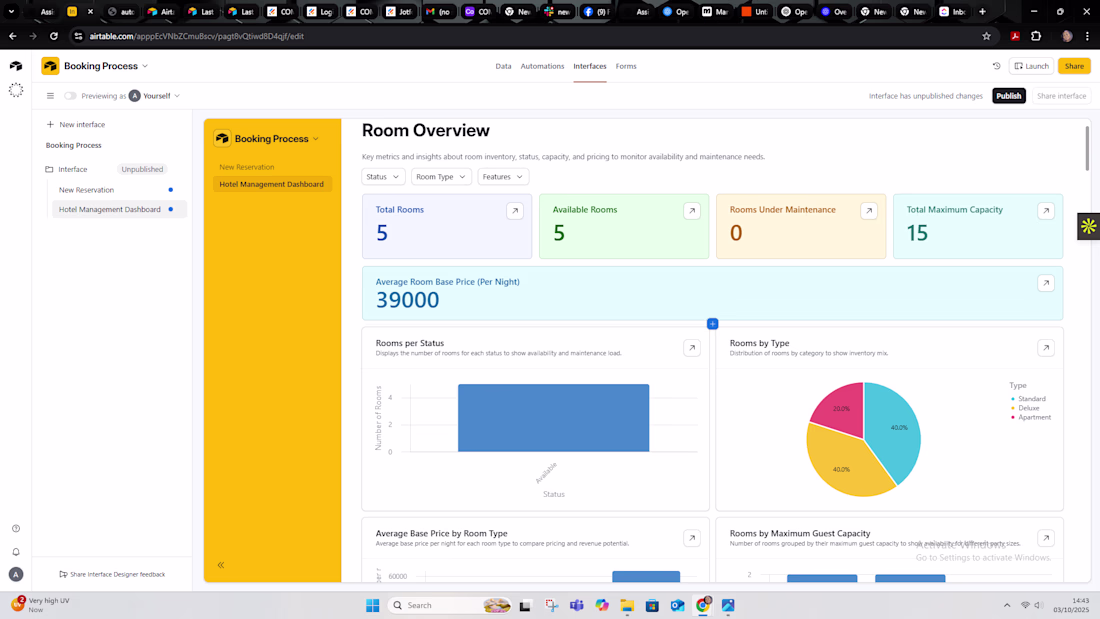Switch to the Forms tab
The image size is (1100, 619).
pos(626,66)
